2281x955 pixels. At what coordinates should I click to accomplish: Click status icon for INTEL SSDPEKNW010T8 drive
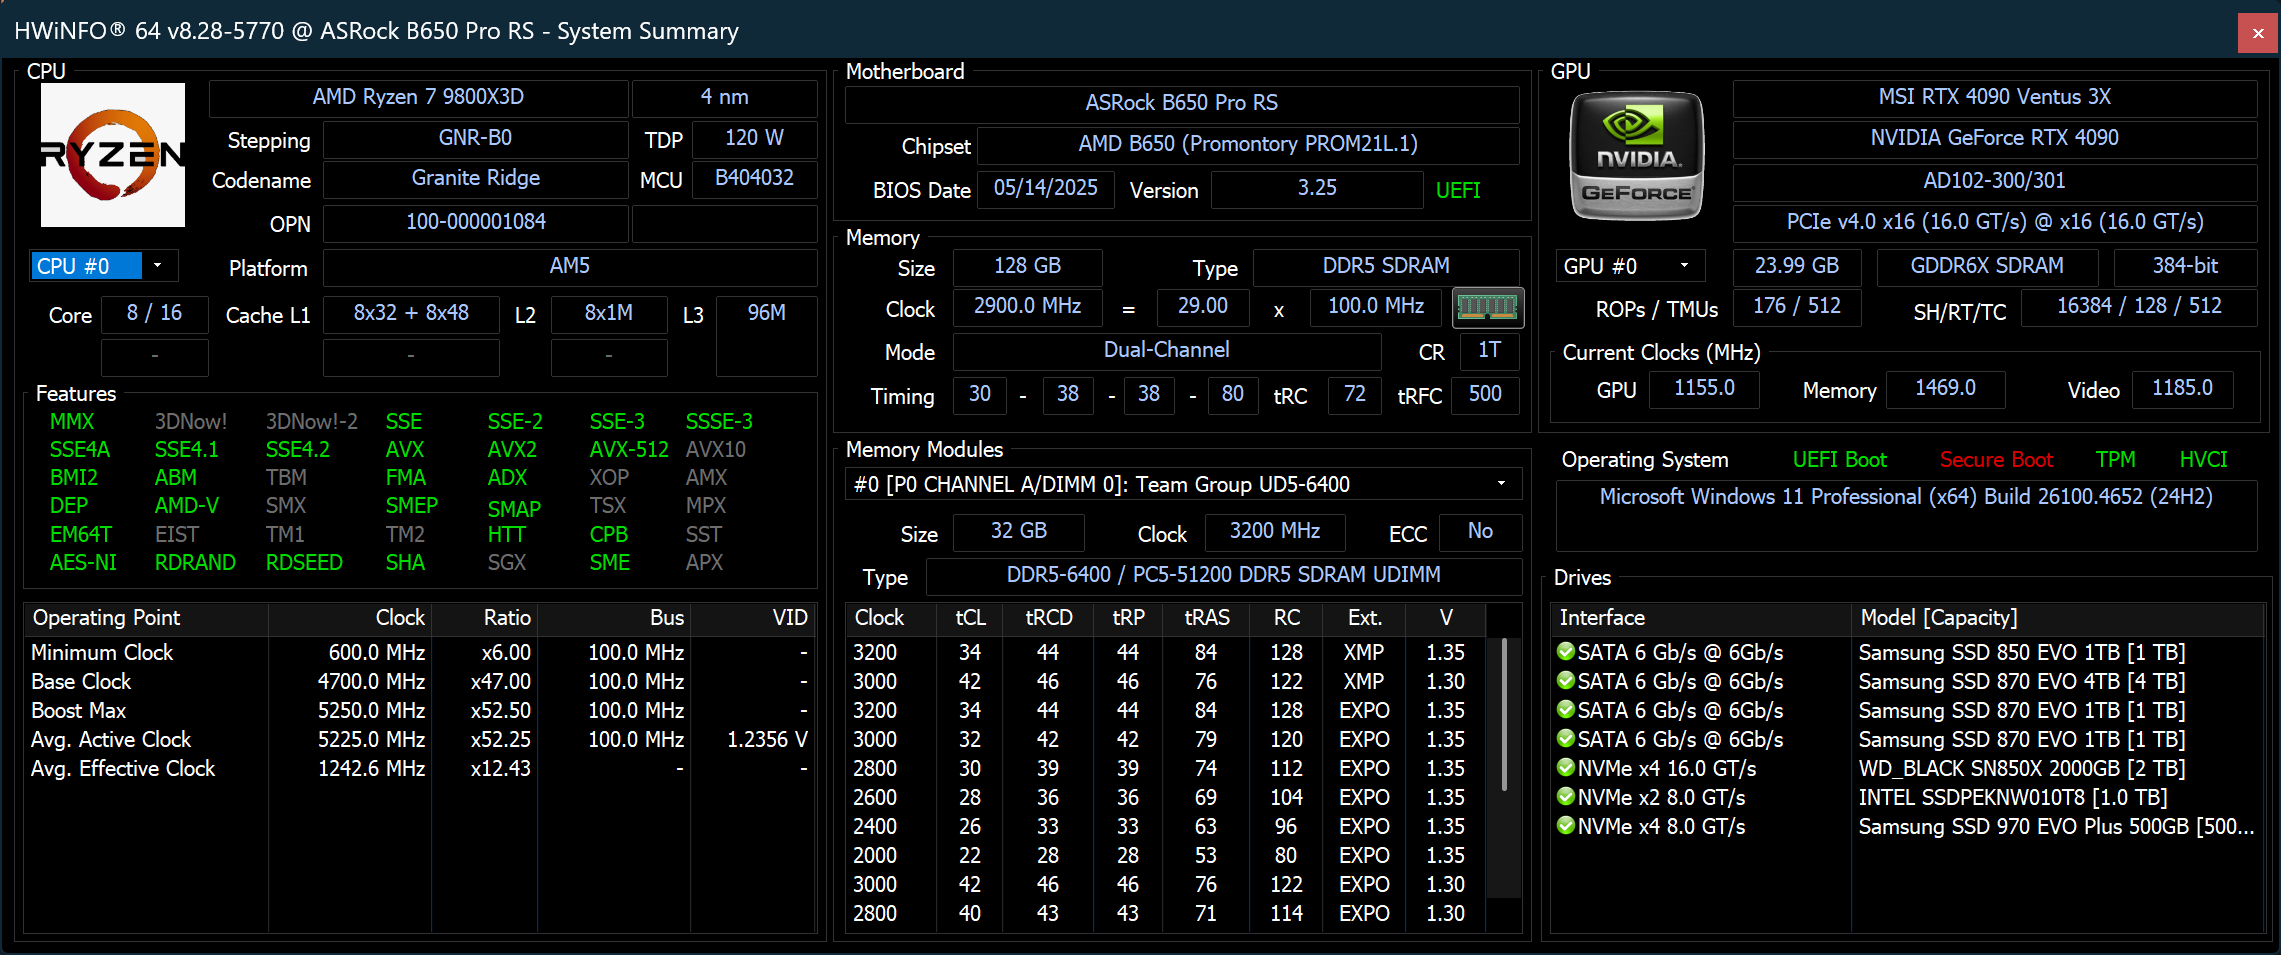click(x=1566, y=797)
